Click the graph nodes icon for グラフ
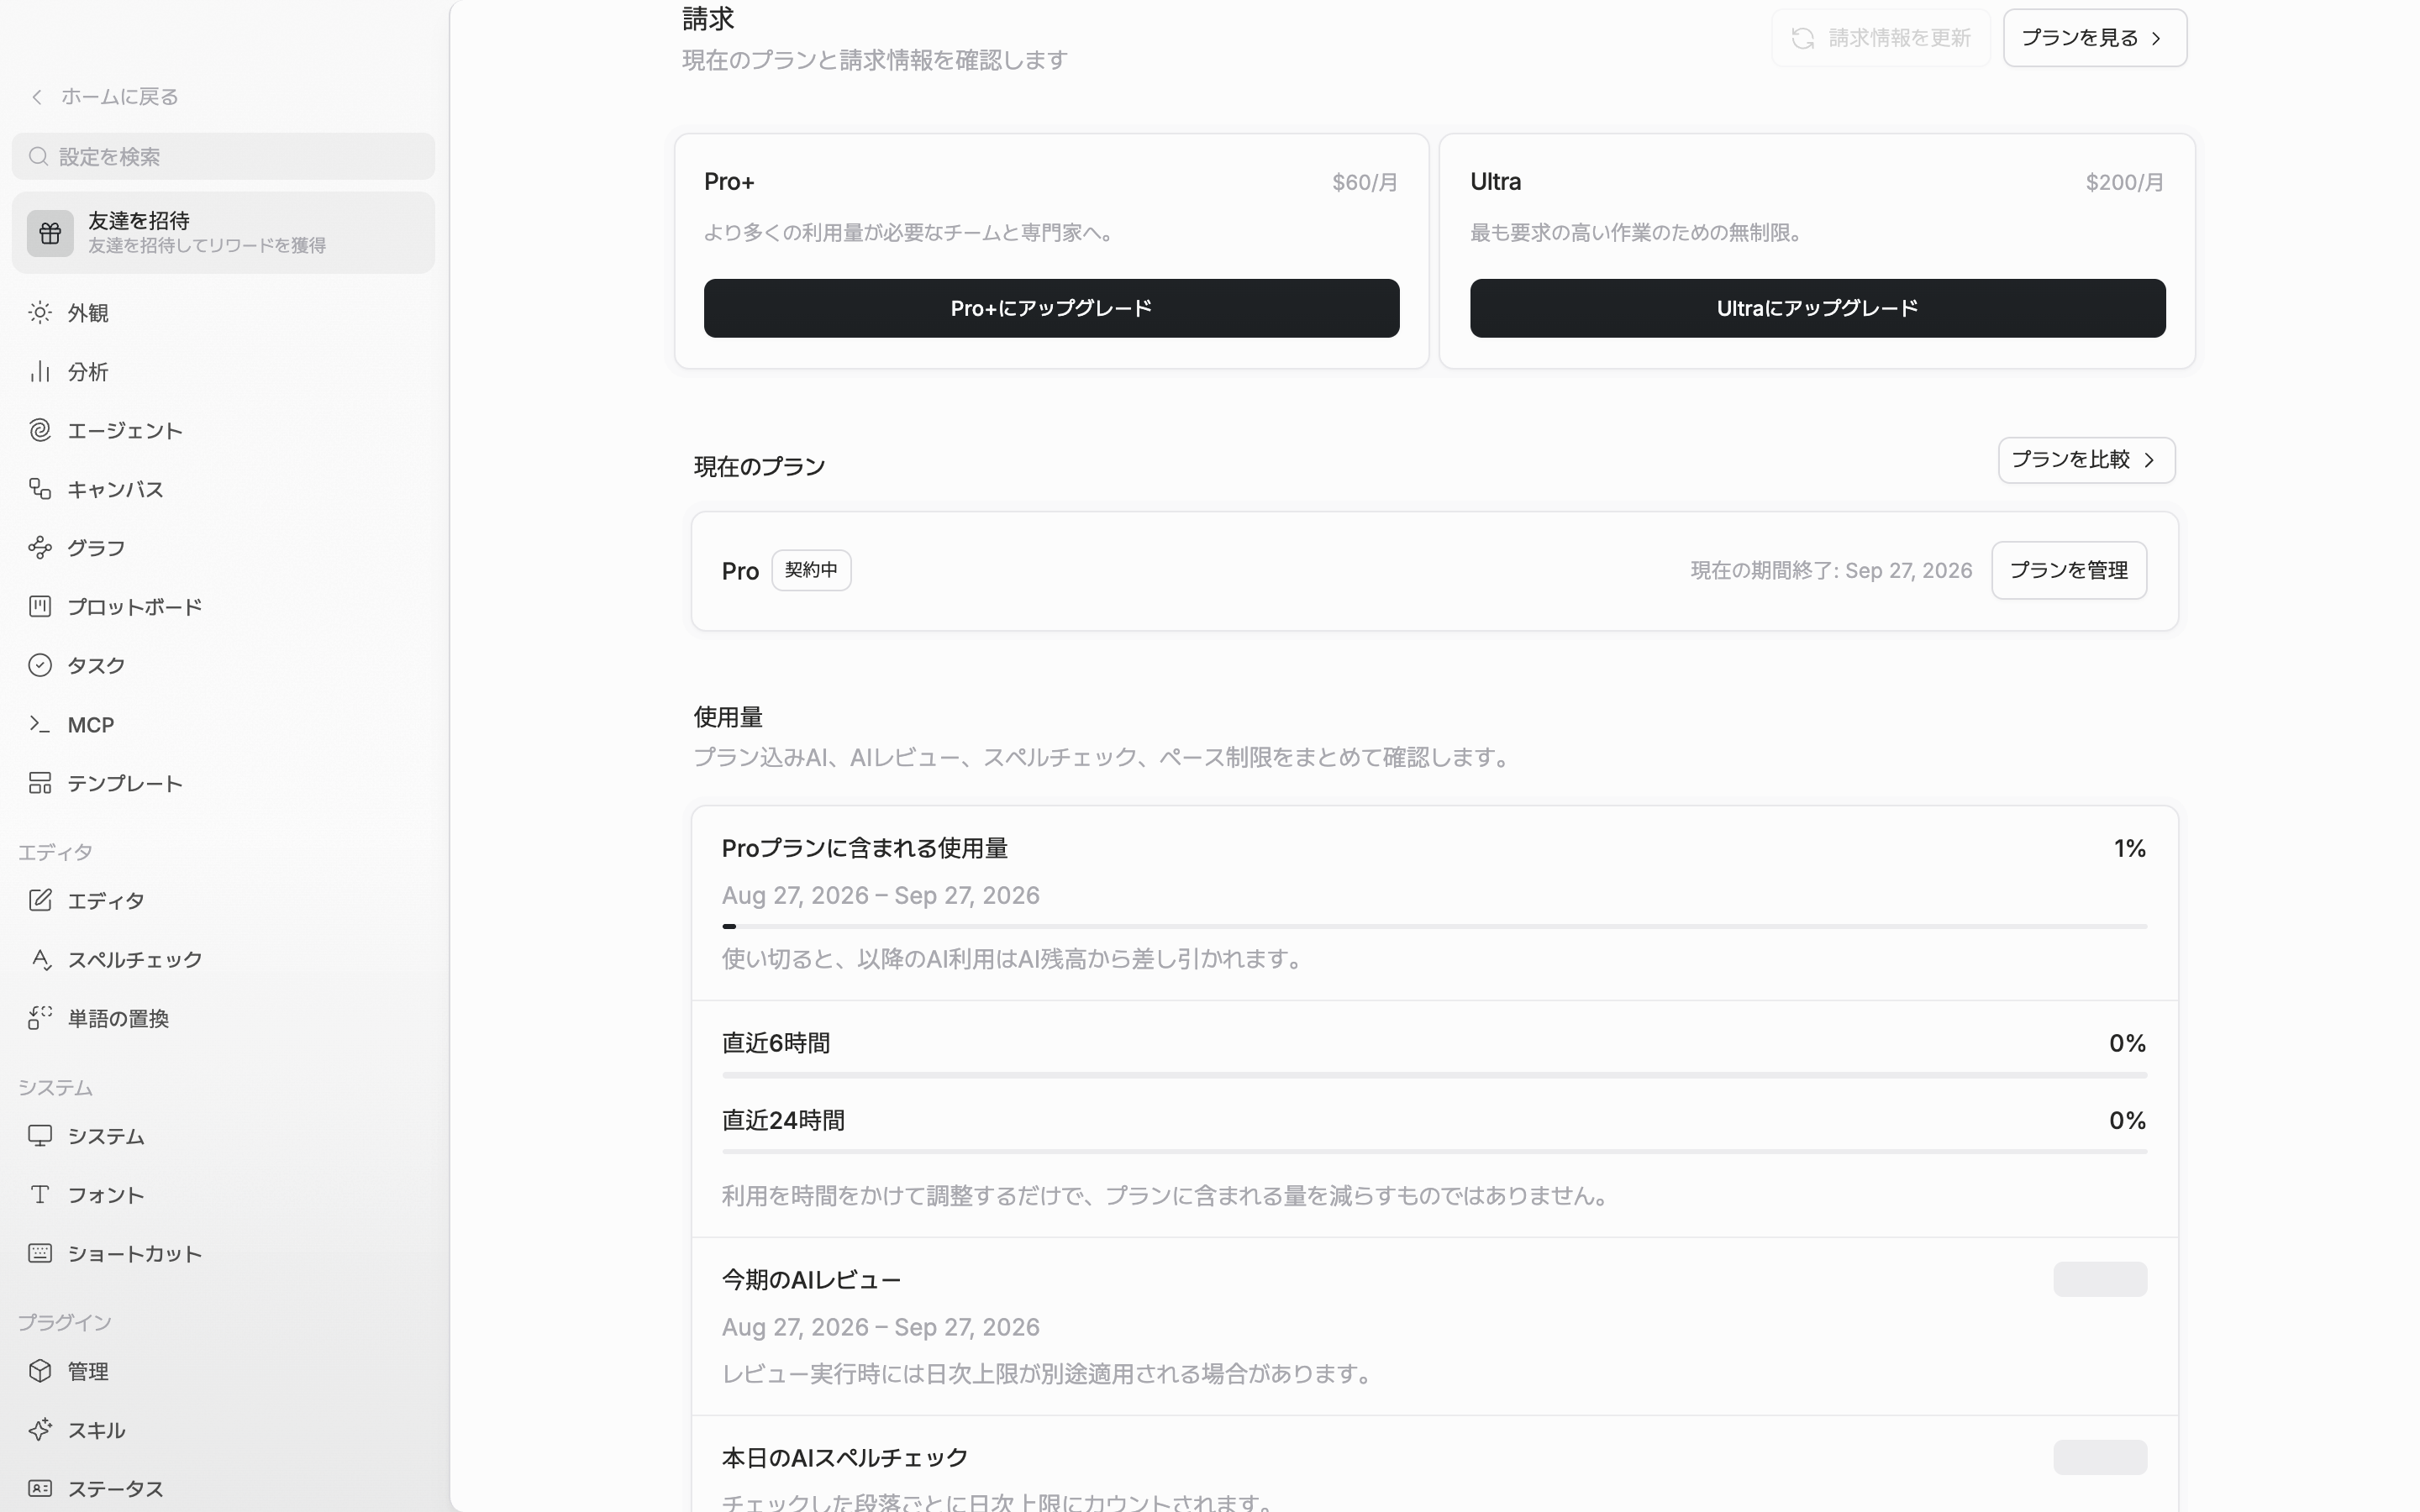This screenshot has height=1512, width=2420. pos(40,548)
